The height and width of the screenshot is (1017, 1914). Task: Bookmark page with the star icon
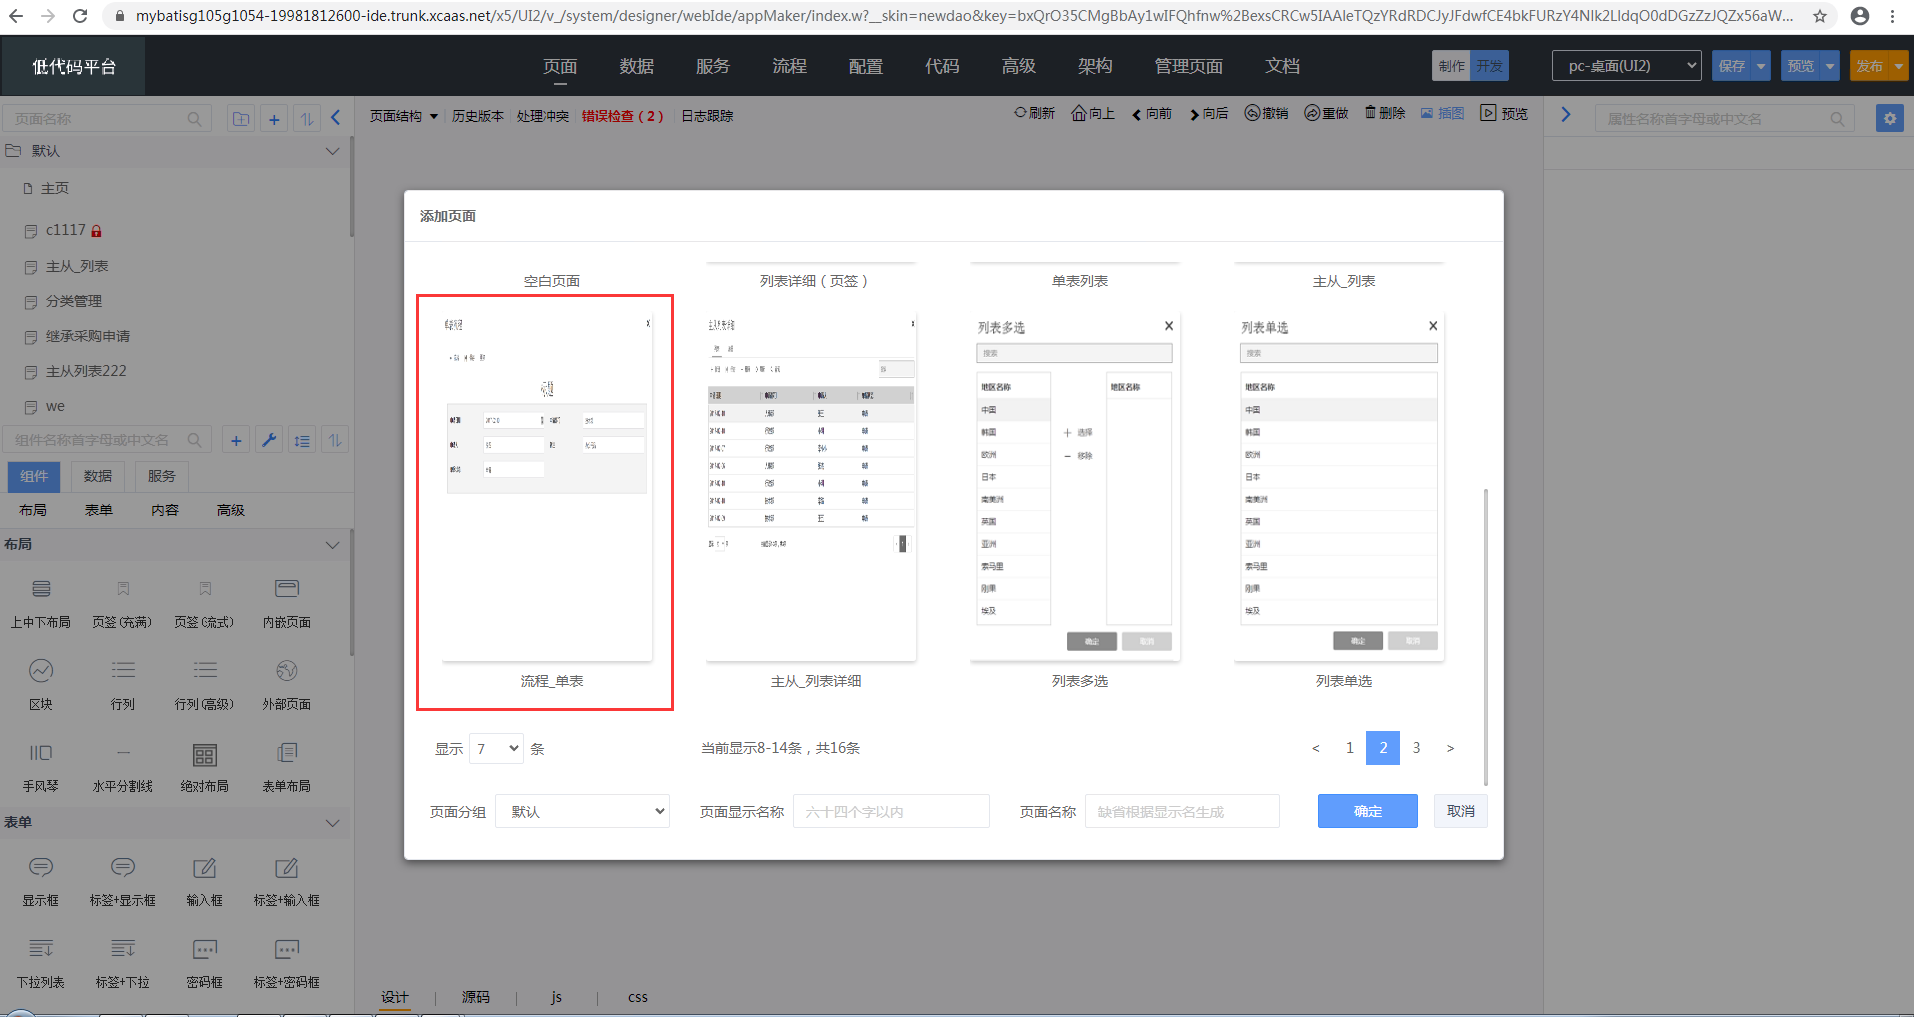point(1819,16)
